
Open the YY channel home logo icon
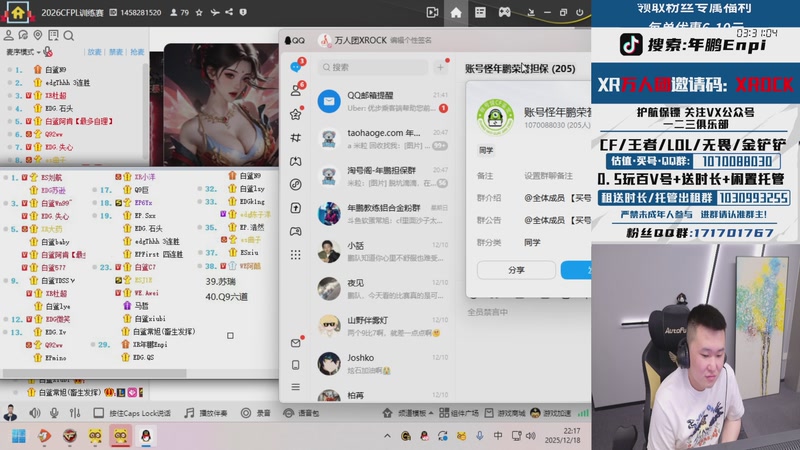pyautogui.click(x=18, y=12)
